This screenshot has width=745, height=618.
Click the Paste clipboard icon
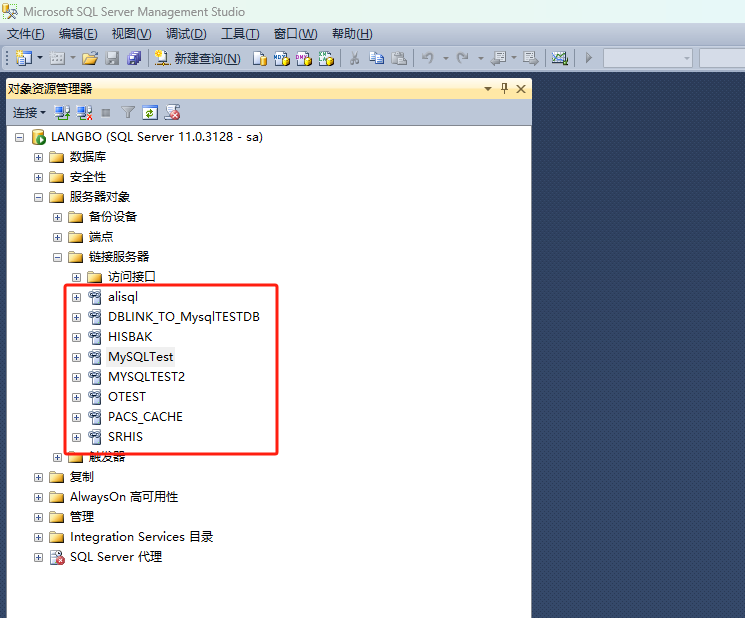tap(399, 58)
